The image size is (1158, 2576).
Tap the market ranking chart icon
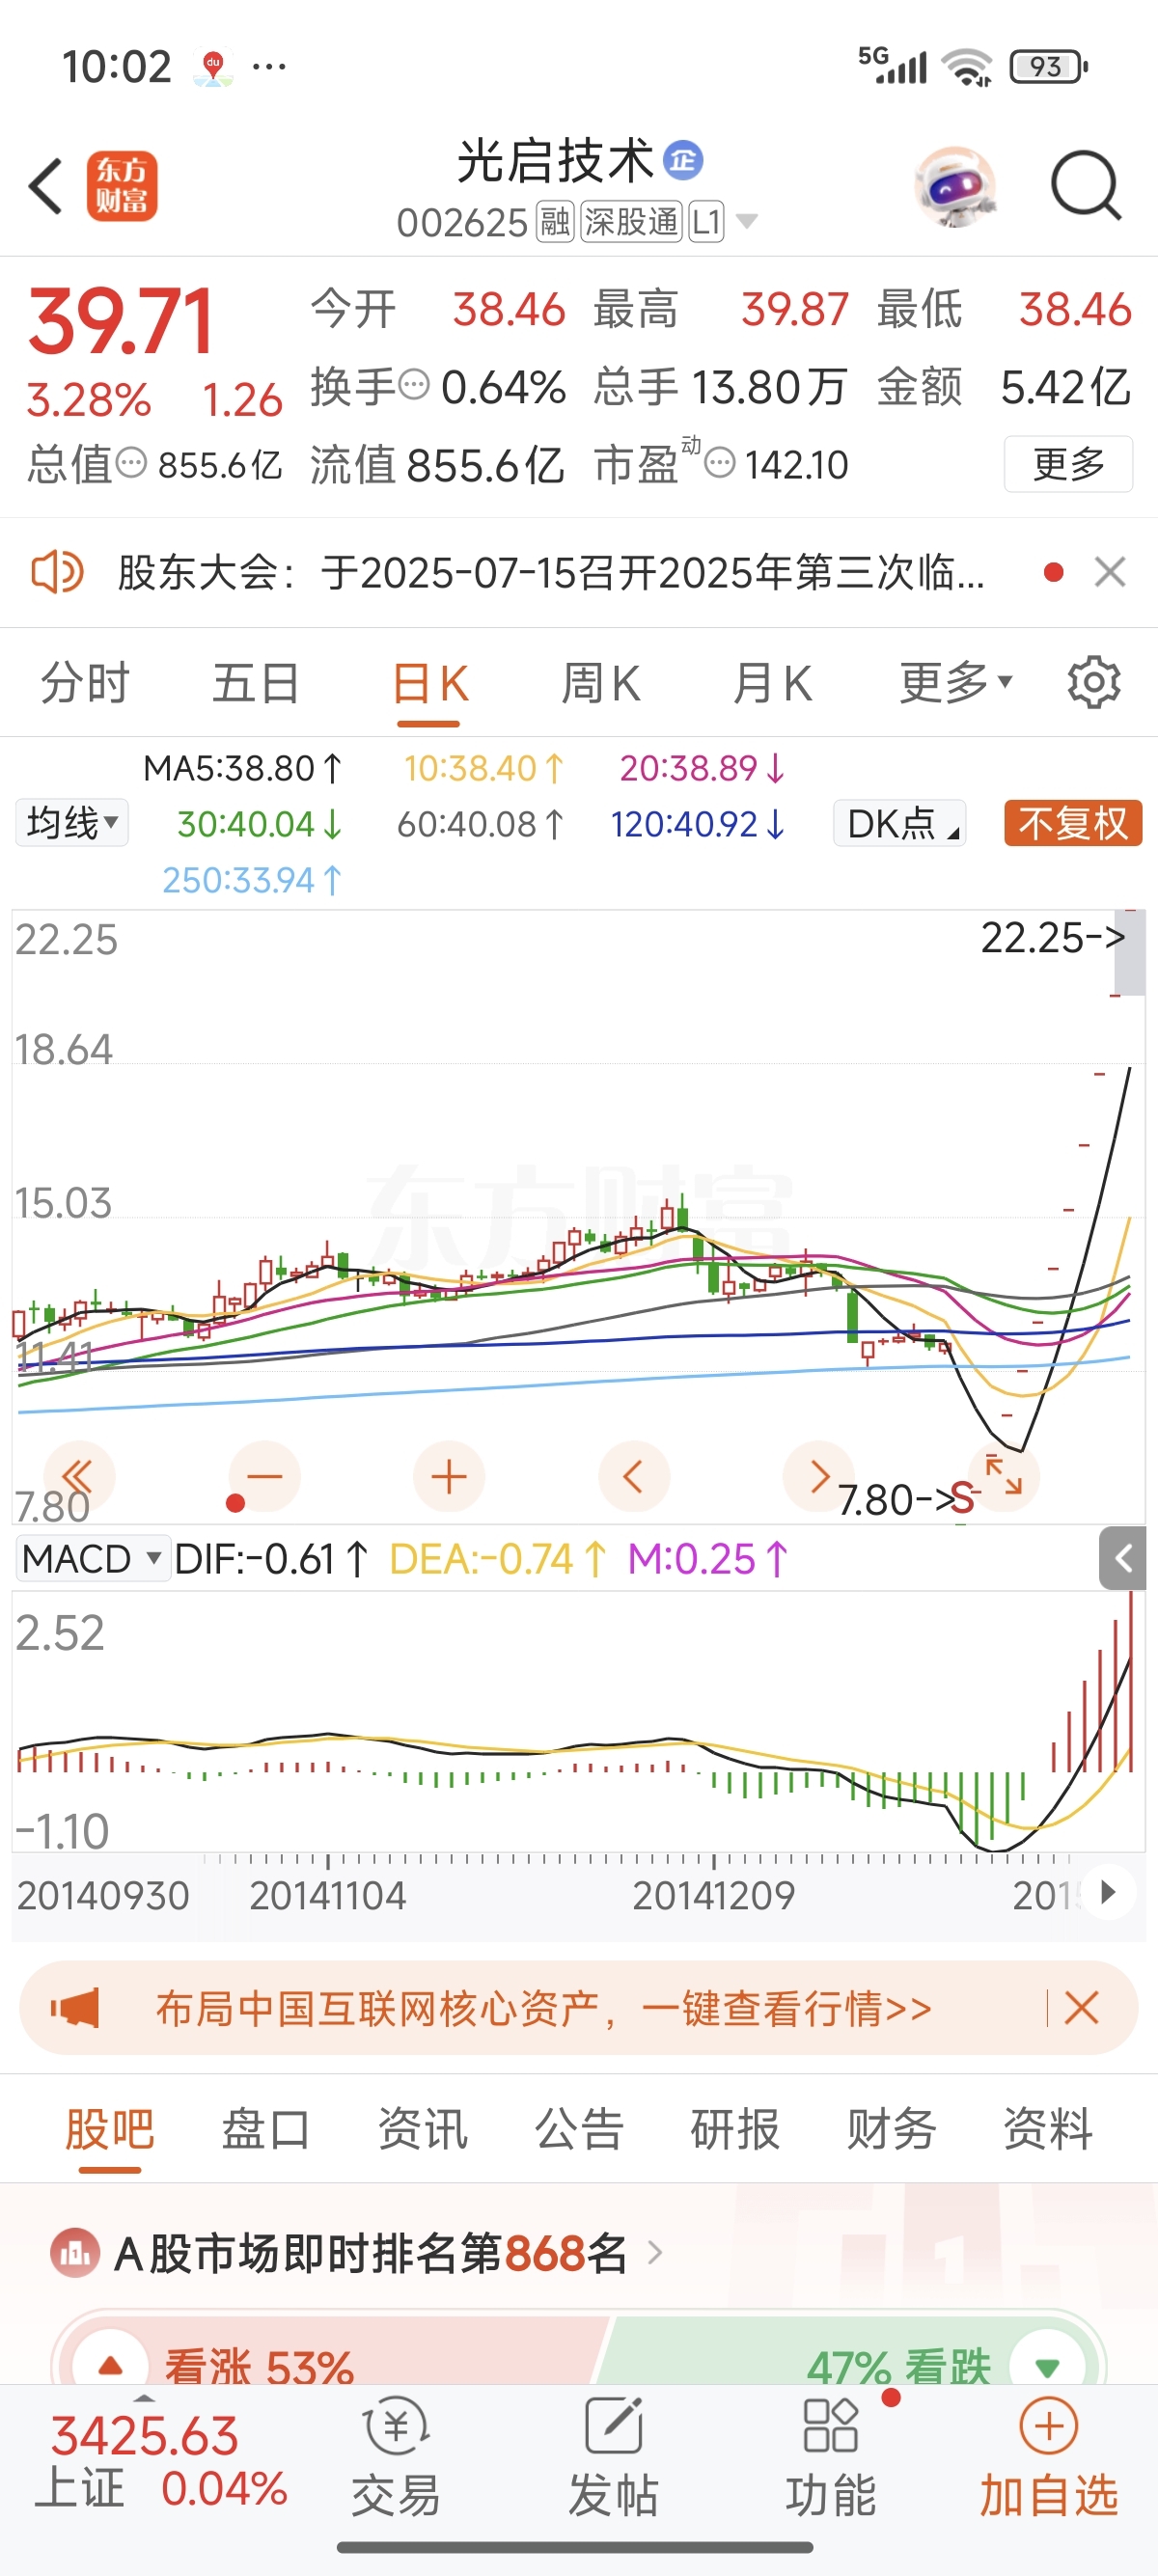point(75,2253)
